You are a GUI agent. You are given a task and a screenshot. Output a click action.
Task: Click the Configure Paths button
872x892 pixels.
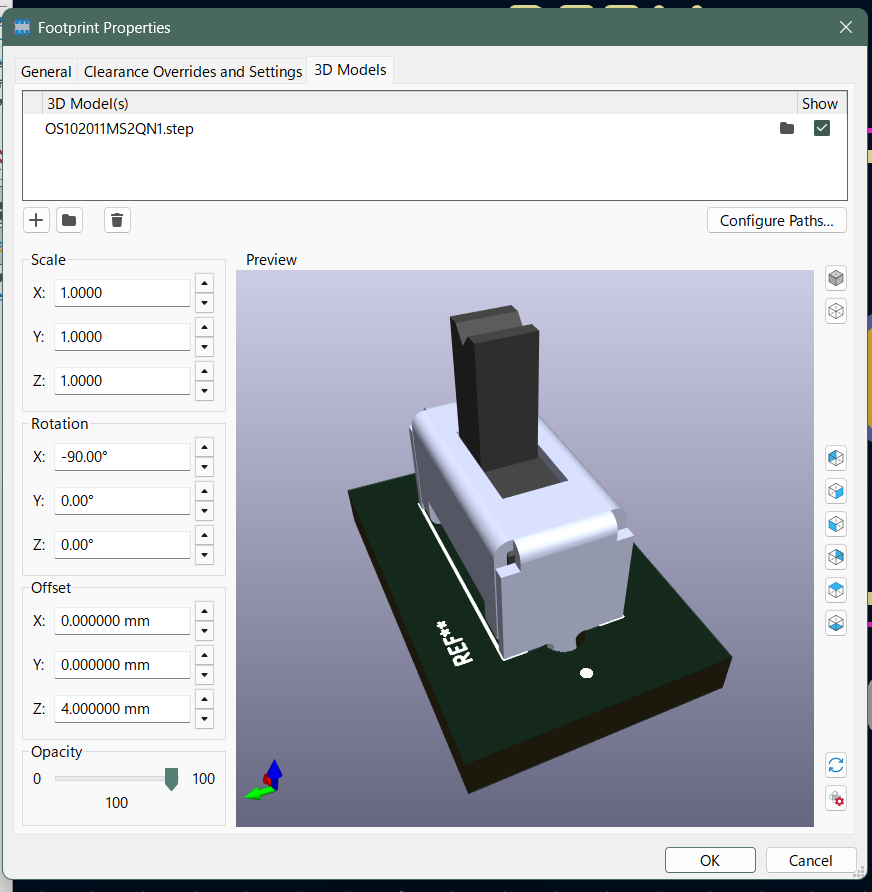click(776, 221)
